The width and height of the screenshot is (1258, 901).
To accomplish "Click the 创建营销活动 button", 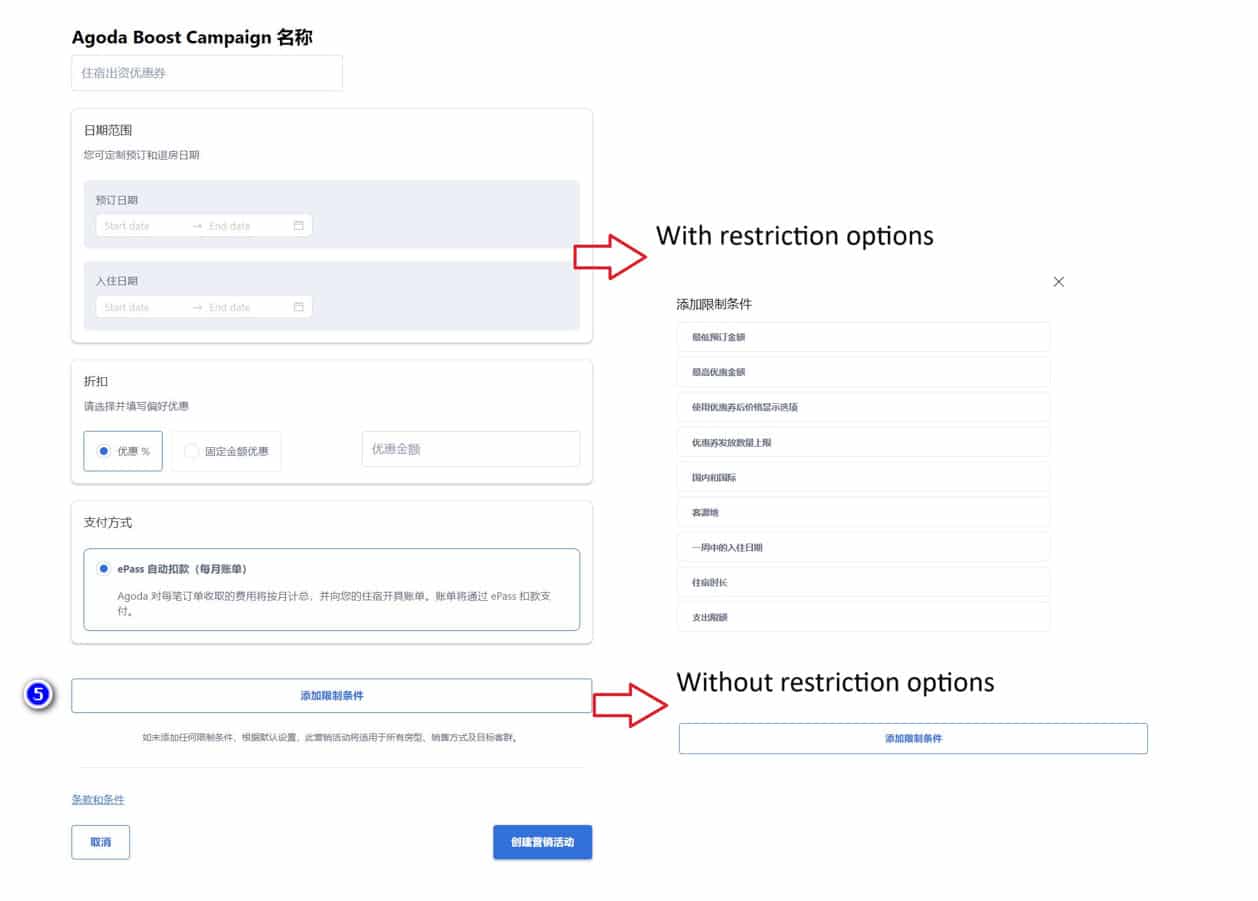I will tap(542, 842).
